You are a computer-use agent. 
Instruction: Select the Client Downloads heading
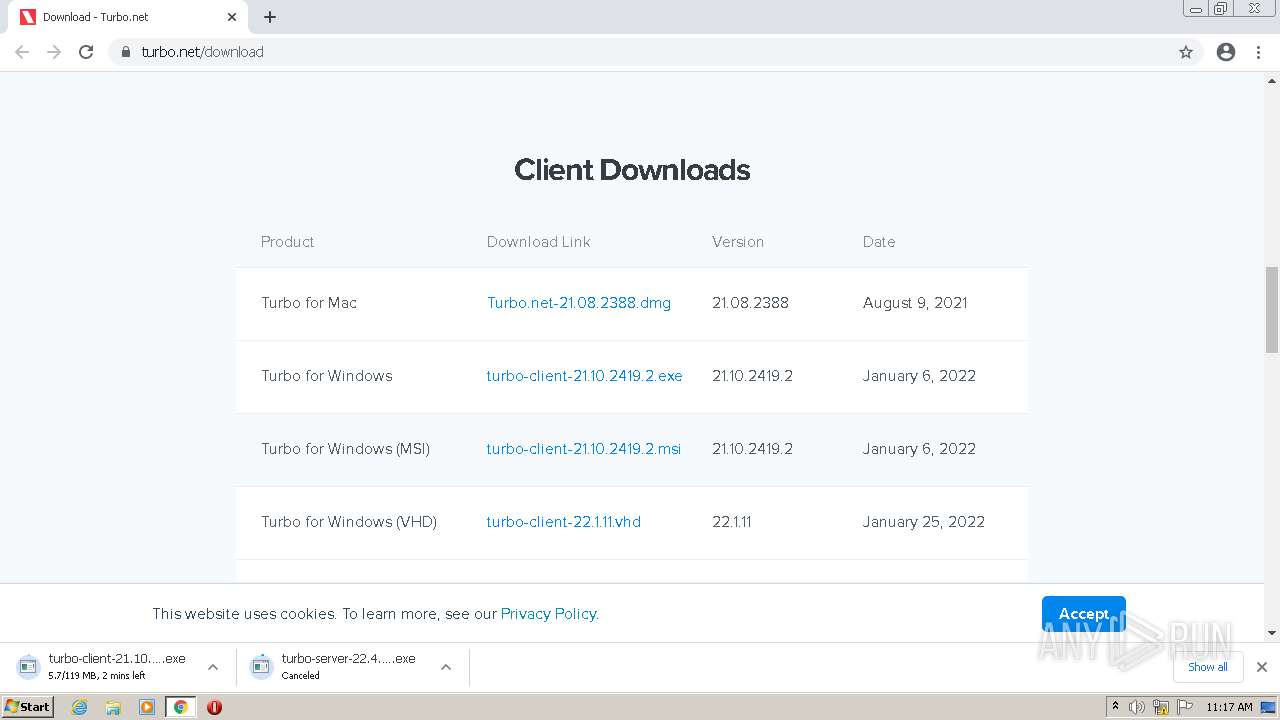point(632,170)
